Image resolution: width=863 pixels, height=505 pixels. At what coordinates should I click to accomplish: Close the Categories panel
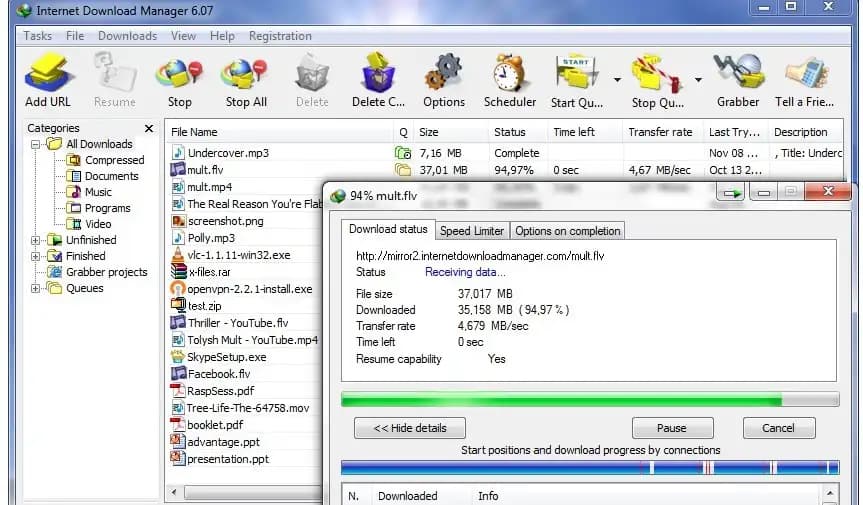pos(149,128)
